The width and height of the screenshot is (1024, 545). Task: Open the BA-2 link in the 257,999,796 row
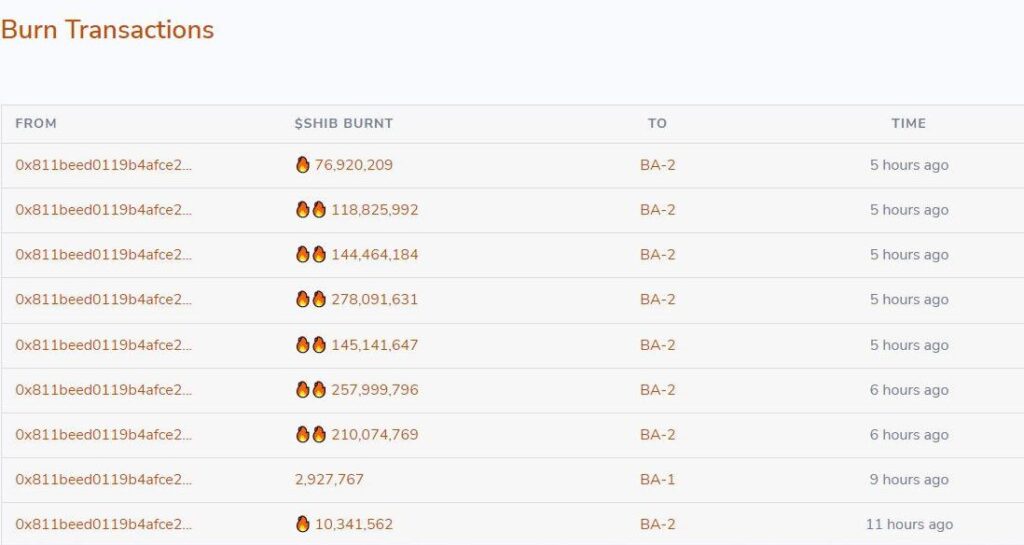point(658,390)
